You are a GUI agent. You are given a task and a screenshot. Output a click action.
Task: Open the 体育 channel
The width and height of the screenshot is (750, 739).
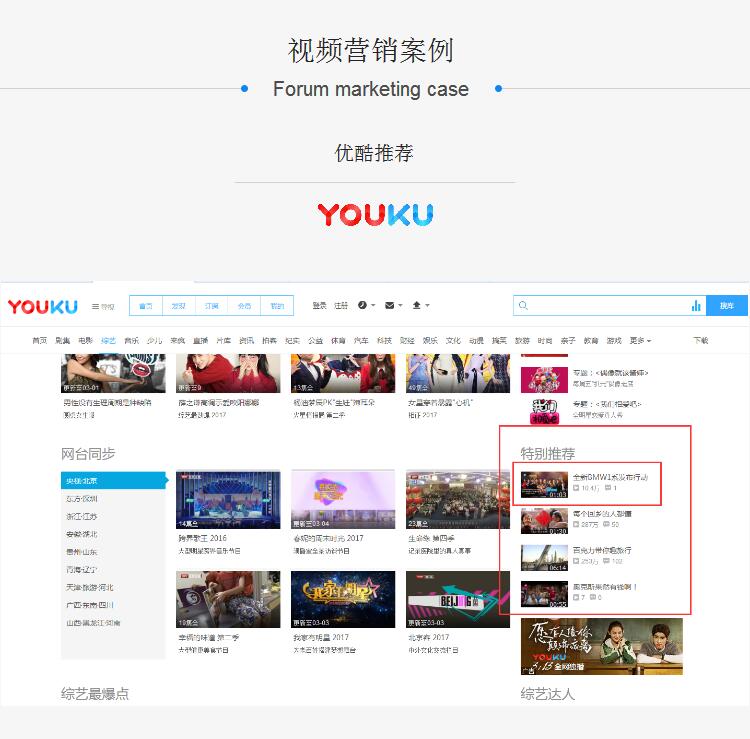coord(338,341)
